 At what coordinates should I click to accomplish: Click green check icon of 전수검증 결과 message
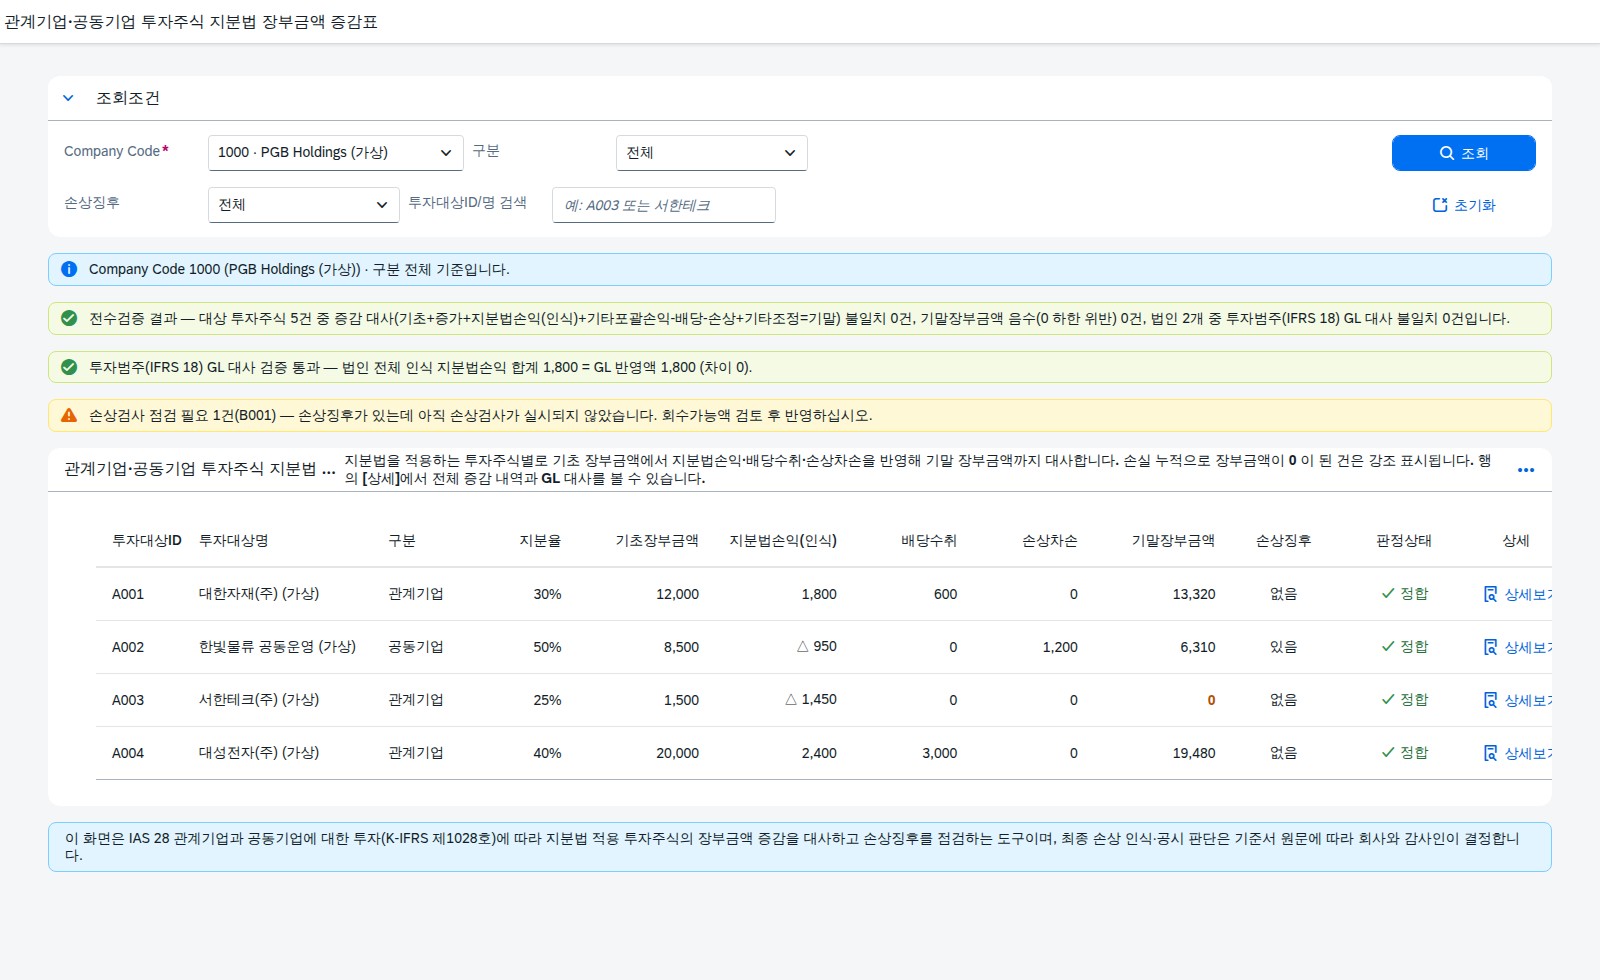click(69, 318)
